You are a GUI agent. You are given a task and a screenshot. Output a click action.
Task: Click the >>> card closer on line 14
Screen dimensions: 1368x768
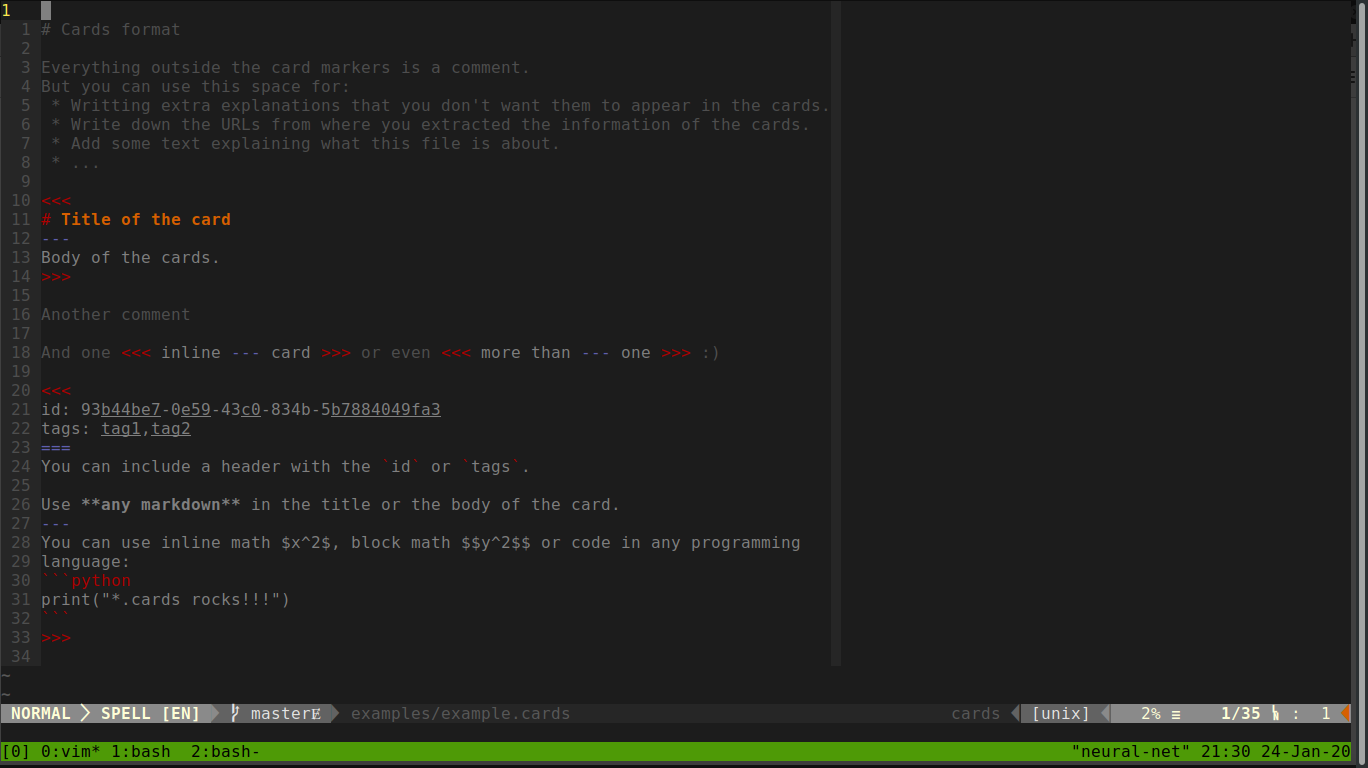click(56, 276)
